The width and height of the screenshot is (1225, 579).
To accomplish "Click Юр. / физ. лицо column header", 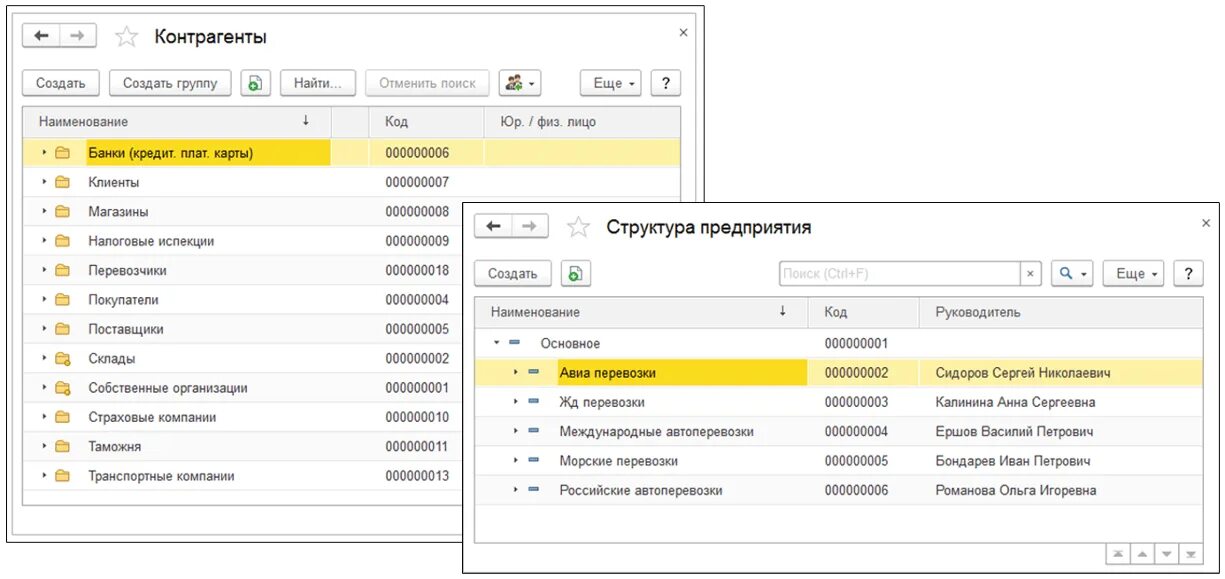I will (582, 121).
